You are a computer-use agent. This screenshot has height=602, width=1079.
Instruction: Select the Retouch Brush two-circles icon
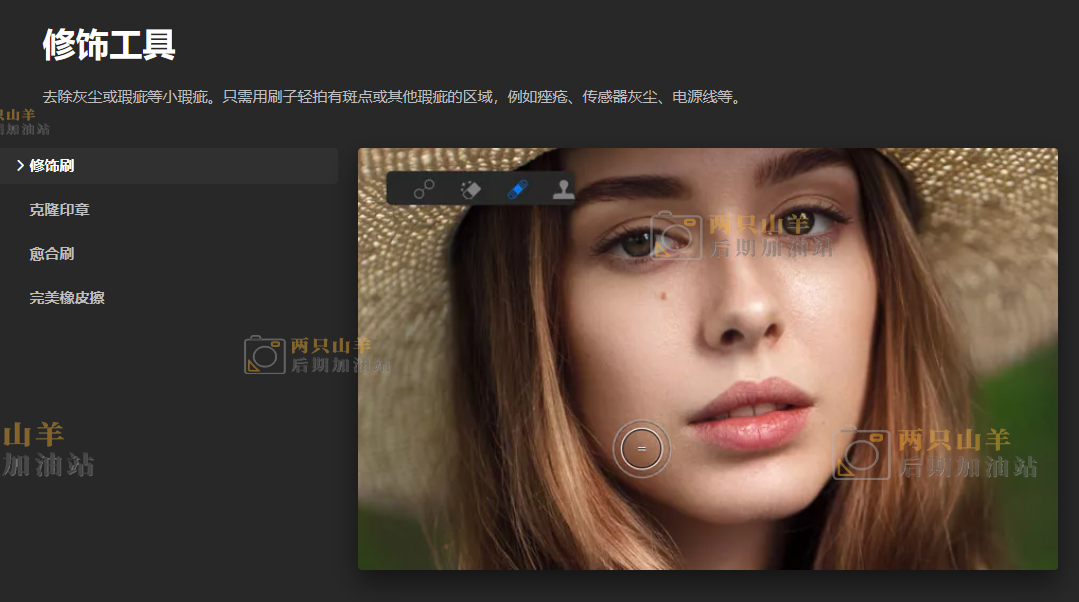point(424,189)
